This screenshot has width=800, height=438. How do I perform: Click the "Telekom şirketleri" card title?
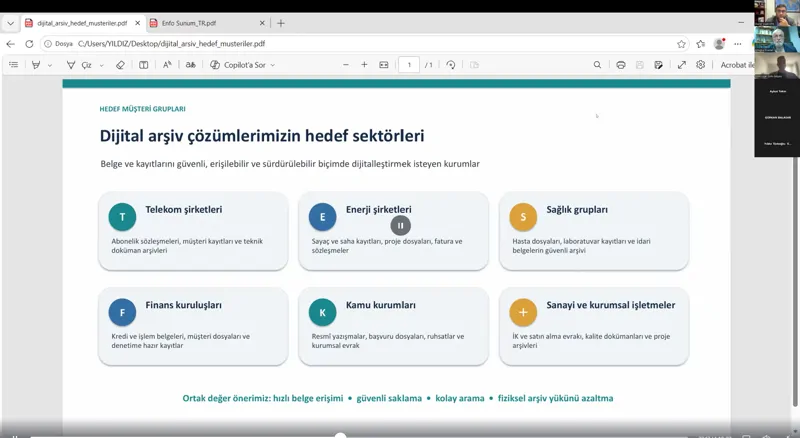tap(184, 210)
